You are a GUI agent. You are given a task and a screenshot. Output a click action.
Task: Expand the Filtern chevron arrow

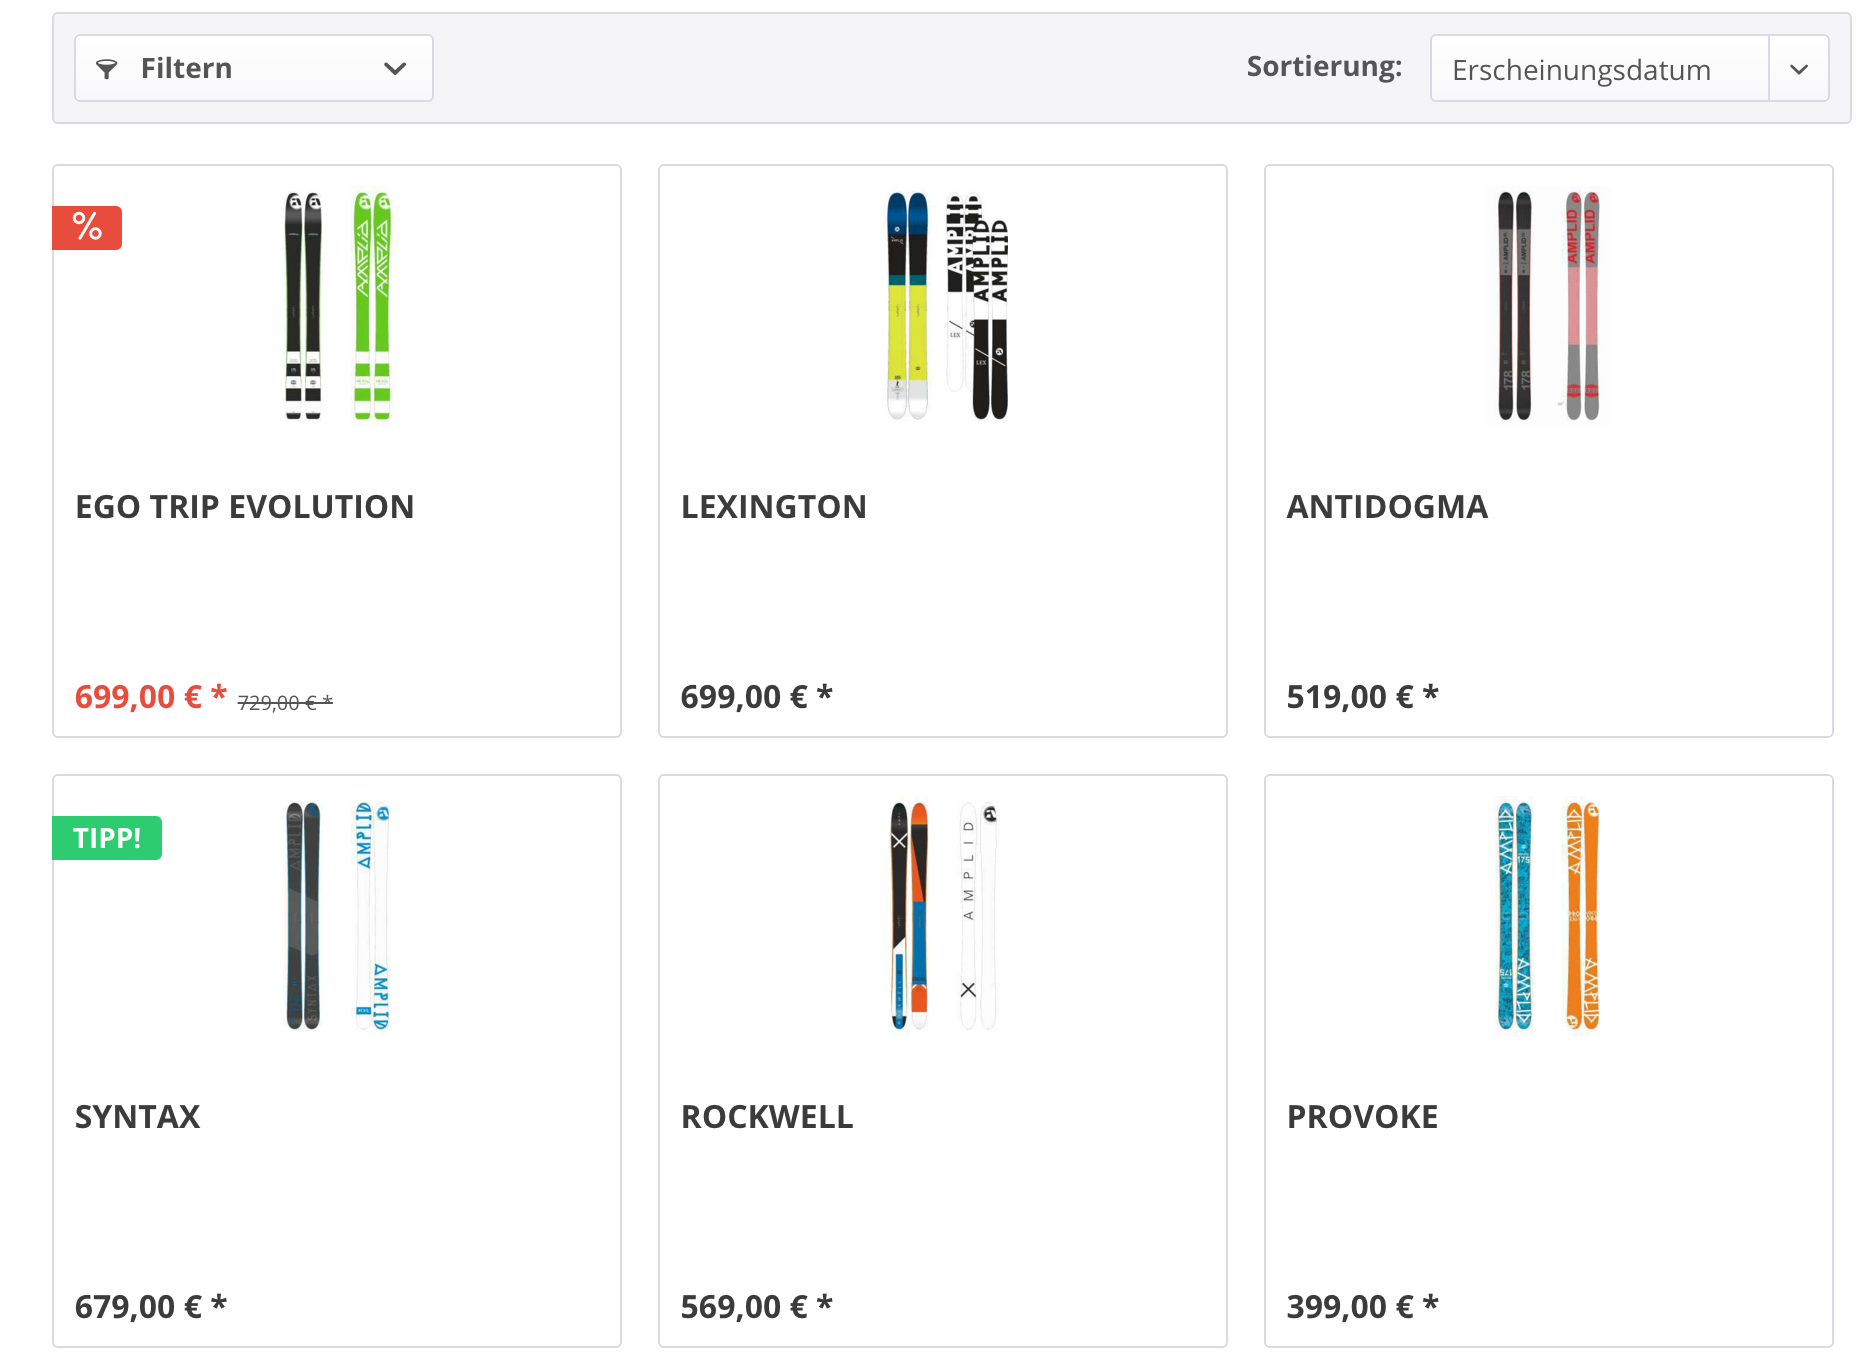point(395,69)
